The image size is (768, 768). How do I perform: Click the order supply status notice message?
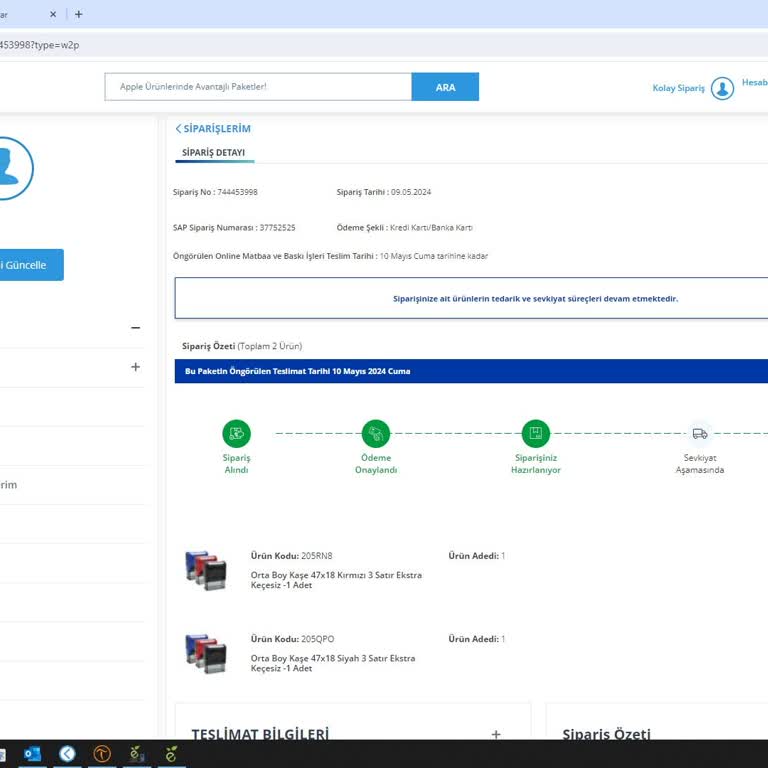(535, 299)
